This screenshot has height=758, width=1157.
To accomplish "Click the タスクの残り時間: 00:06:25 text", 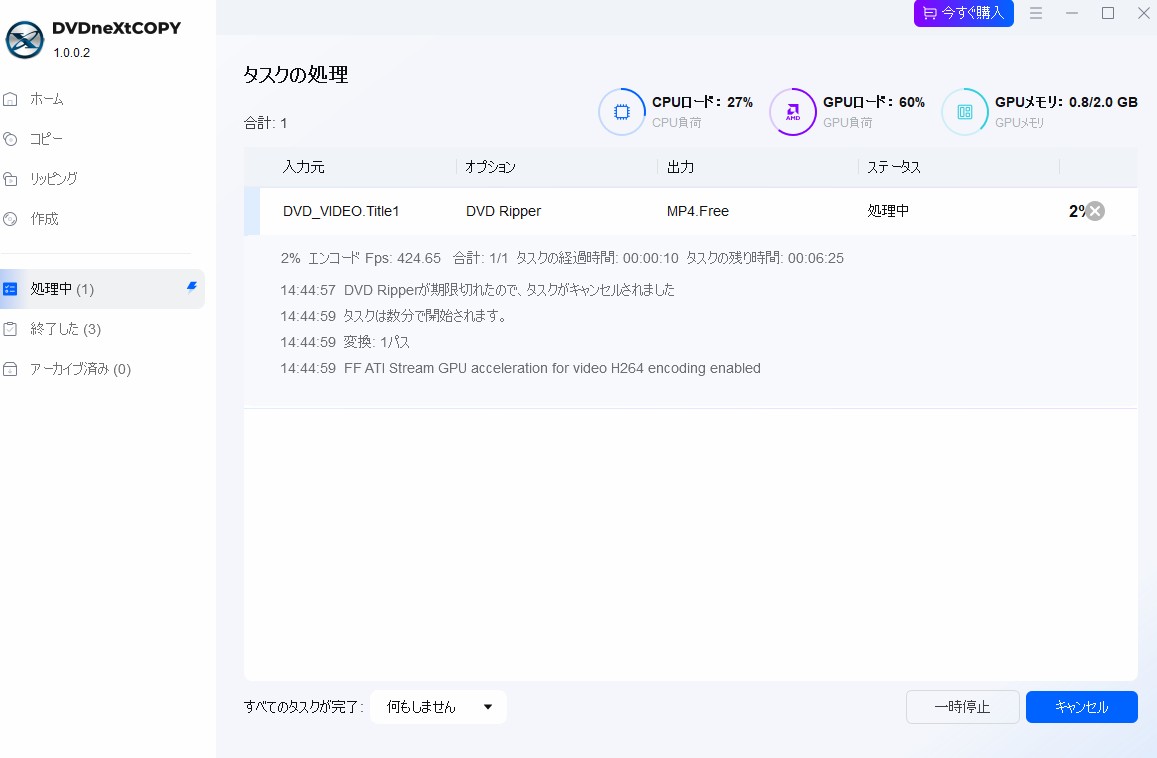I will (764, 258).
